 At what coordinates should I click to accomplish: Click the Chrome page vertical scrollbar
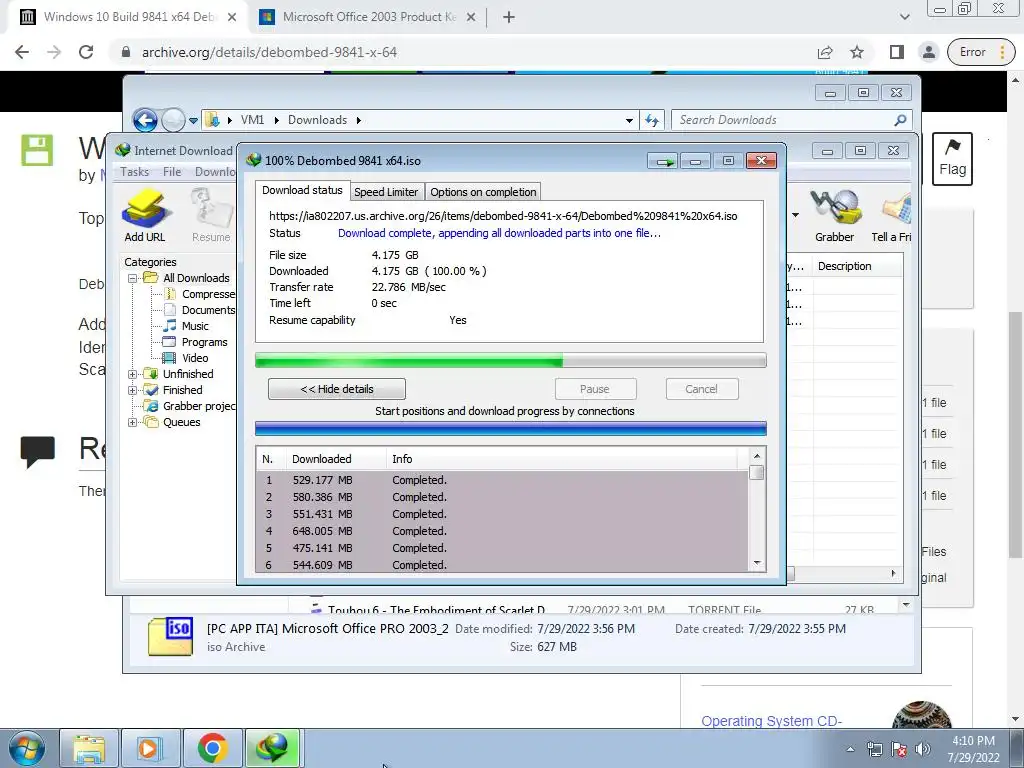[x=1015, y=434]
